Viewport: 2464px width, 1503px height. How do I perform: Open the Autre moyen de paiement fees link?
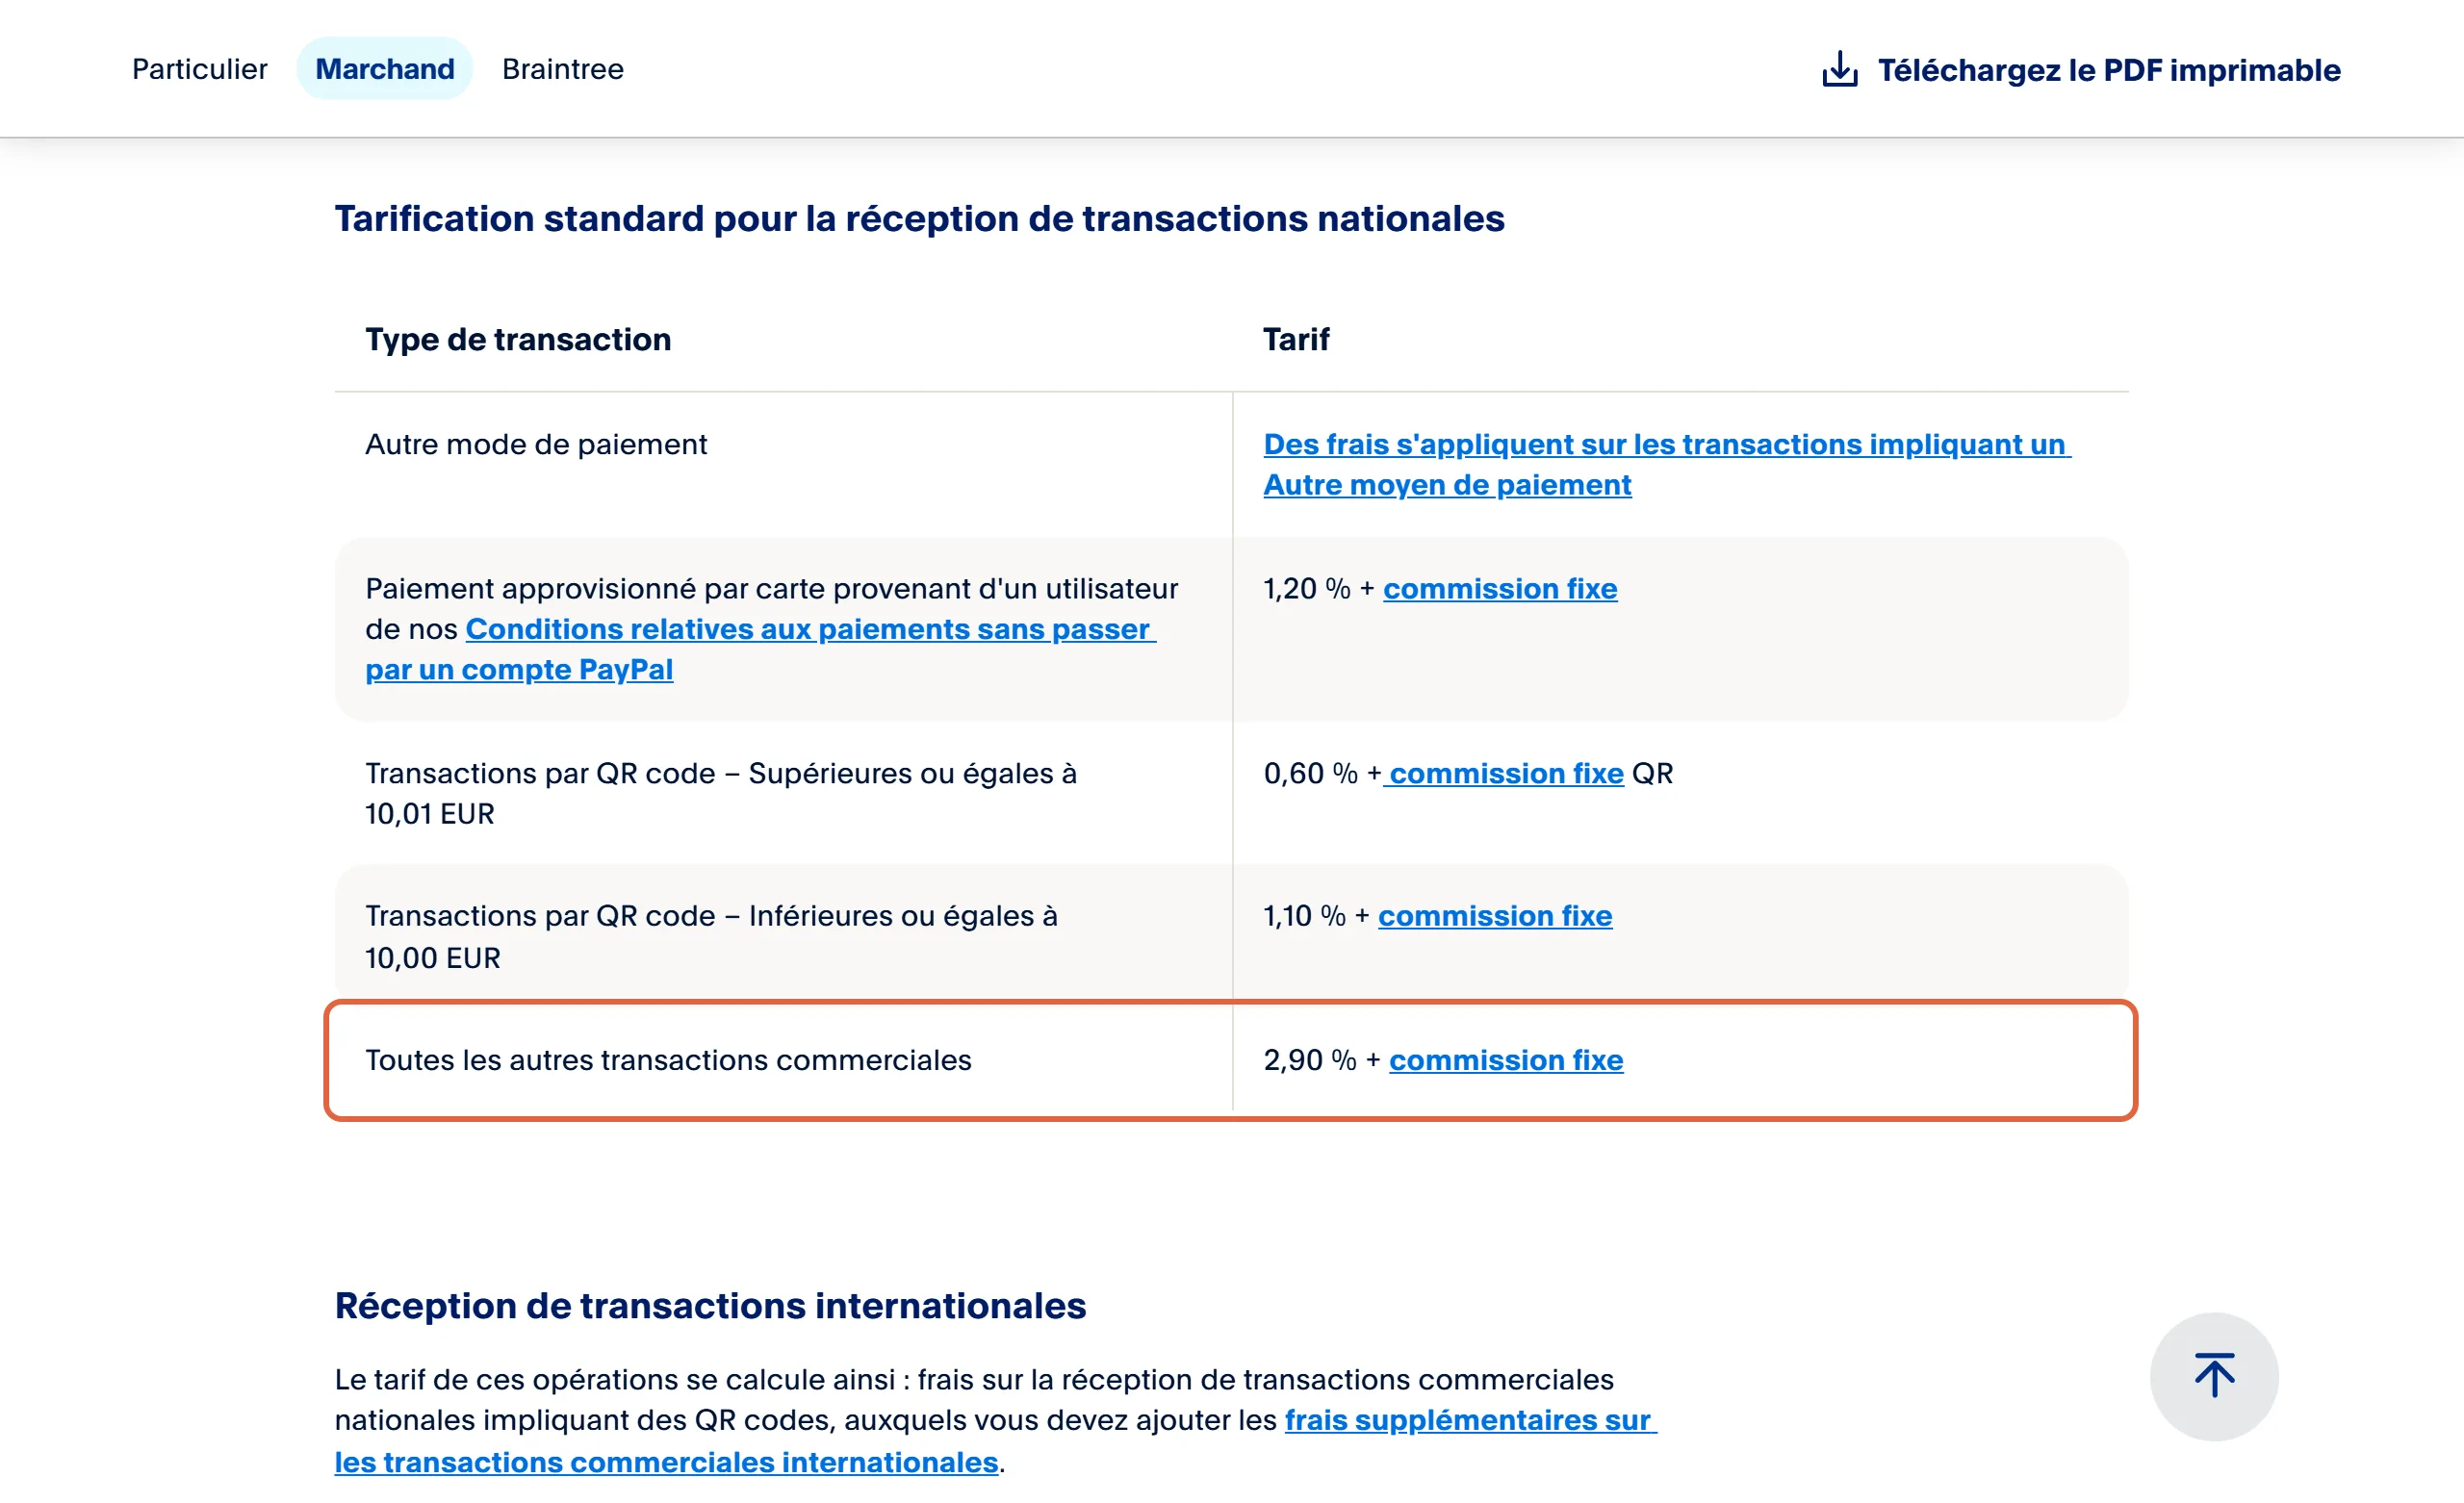(x=1666, y=464)
